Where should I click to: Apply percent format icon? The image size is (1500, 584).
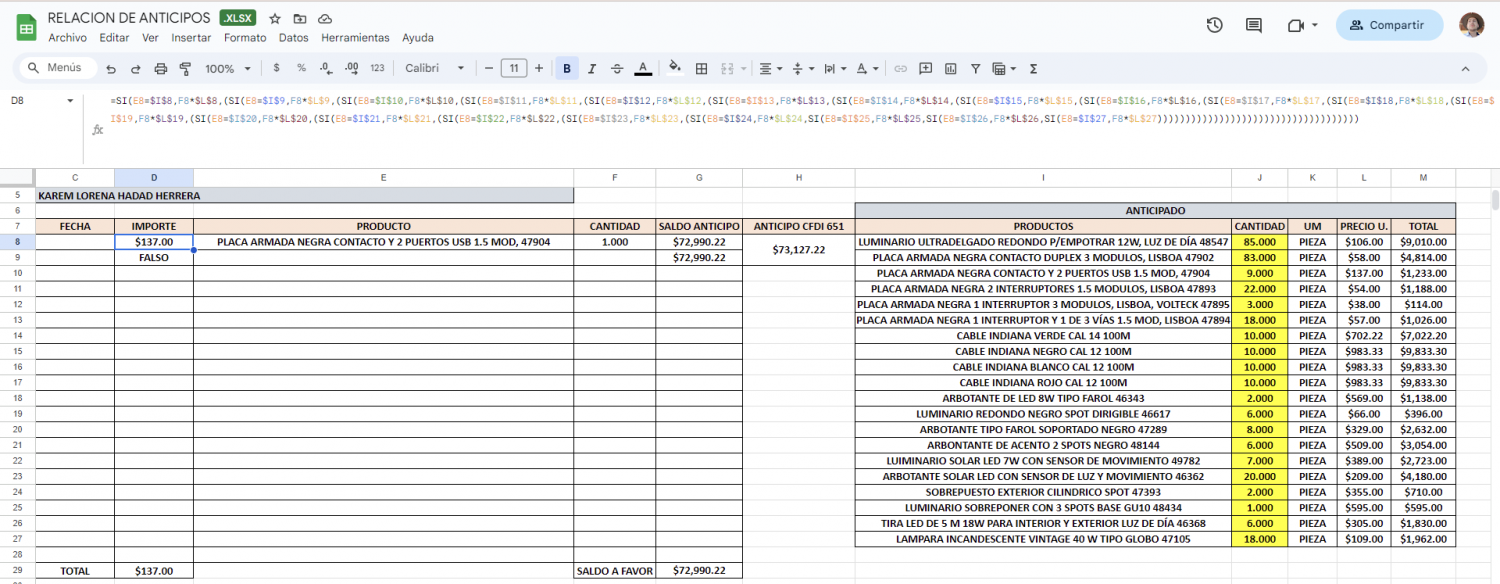click(301, 68)
